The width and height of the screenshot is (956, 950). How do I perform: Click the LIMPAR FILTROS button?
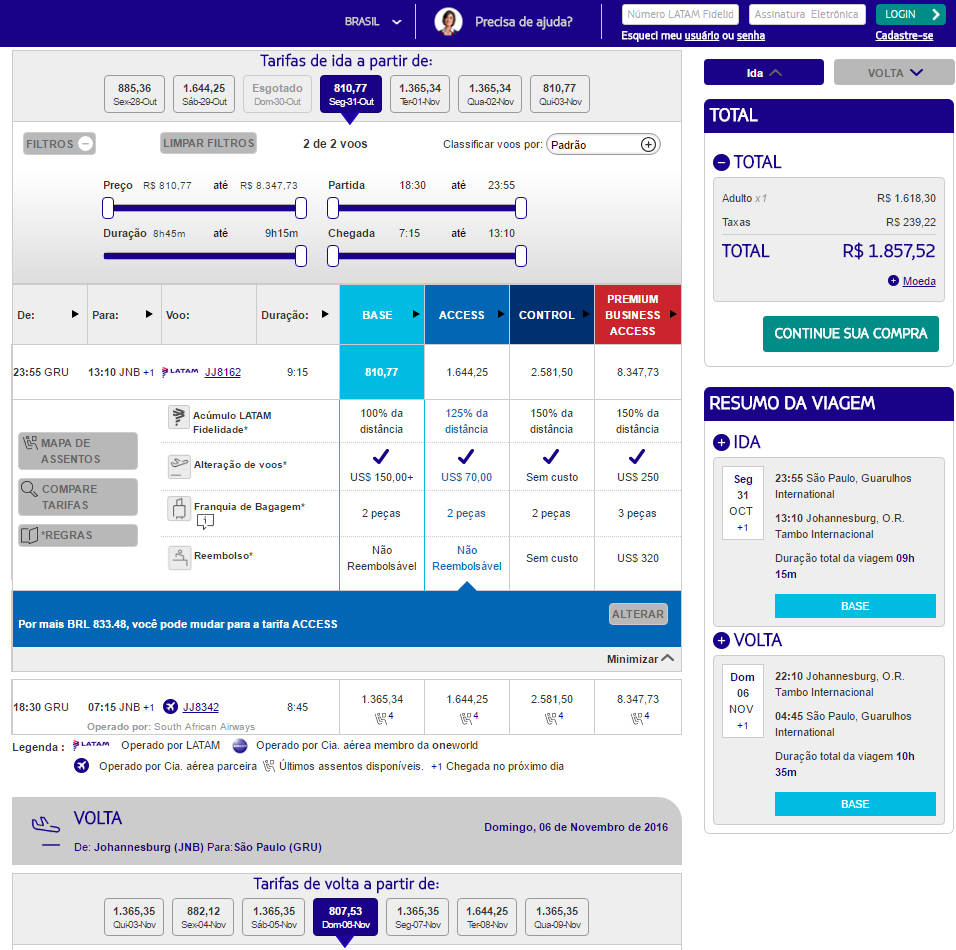tap(209, 143)
